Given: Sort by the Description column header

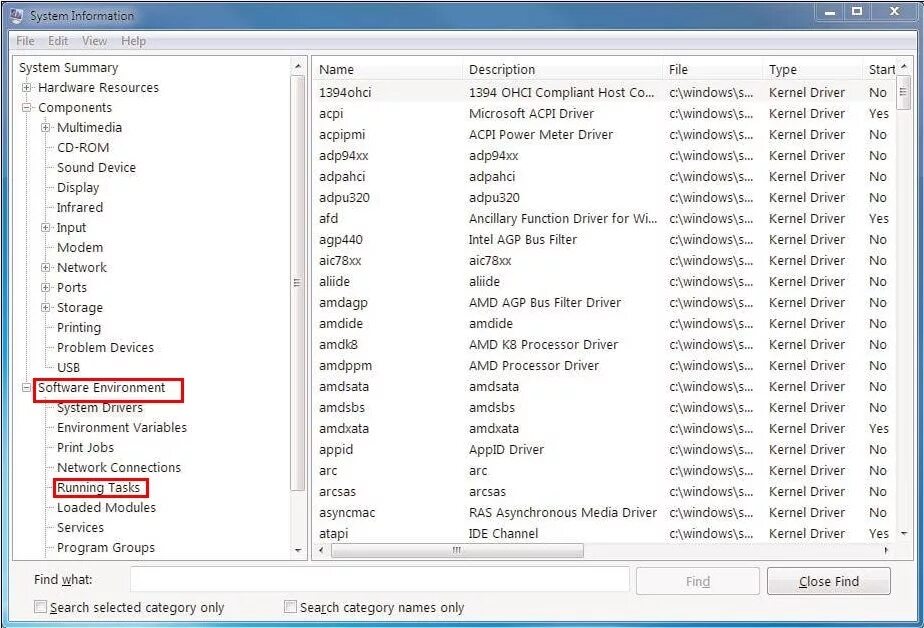Looking at the screenshot, I should click(563, 70).
